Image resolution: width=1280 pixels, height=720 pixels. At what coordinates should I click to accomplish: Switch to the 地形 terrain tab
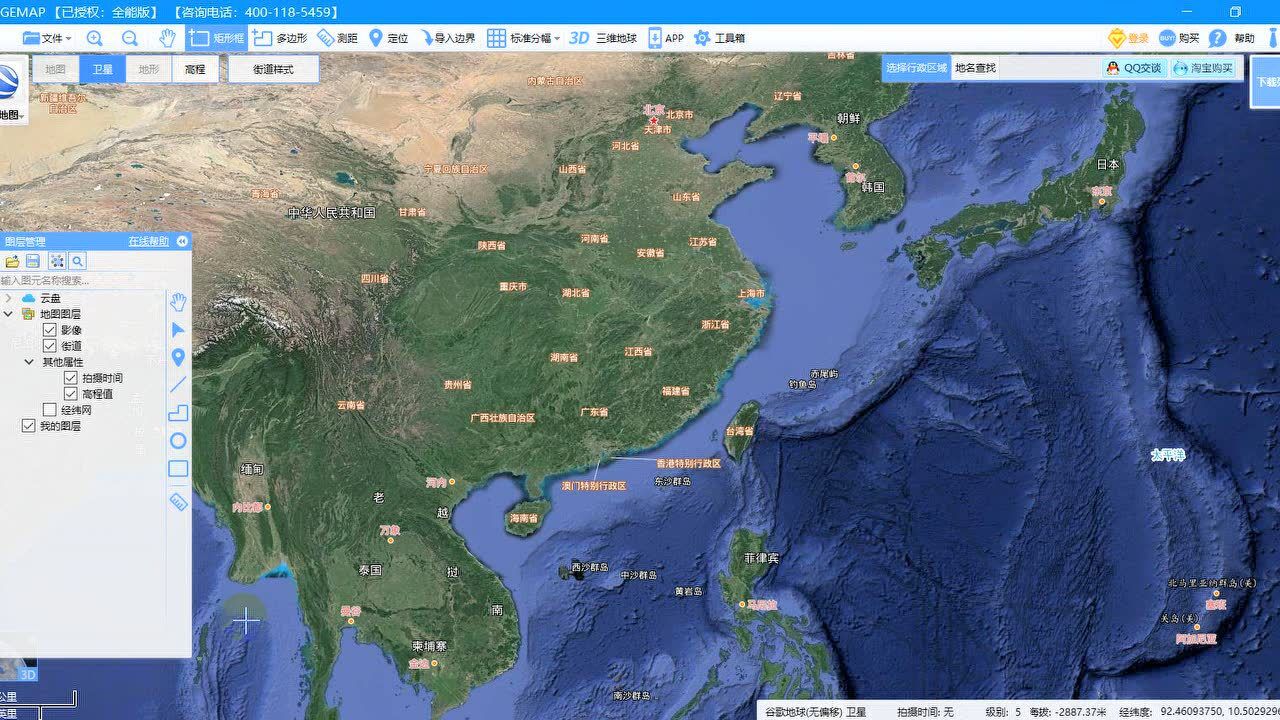tap(148, 69)
